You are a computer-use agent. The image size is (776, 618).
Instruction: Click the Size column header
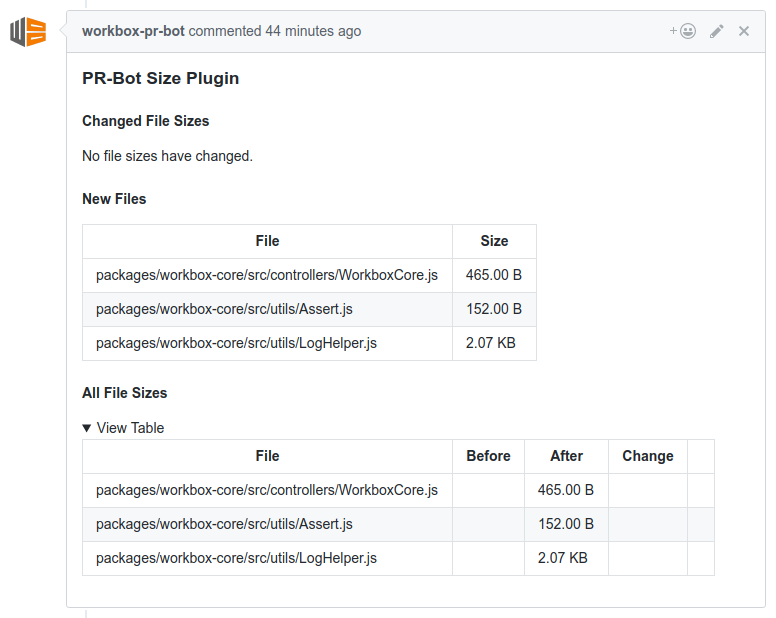tap(494, 241)
